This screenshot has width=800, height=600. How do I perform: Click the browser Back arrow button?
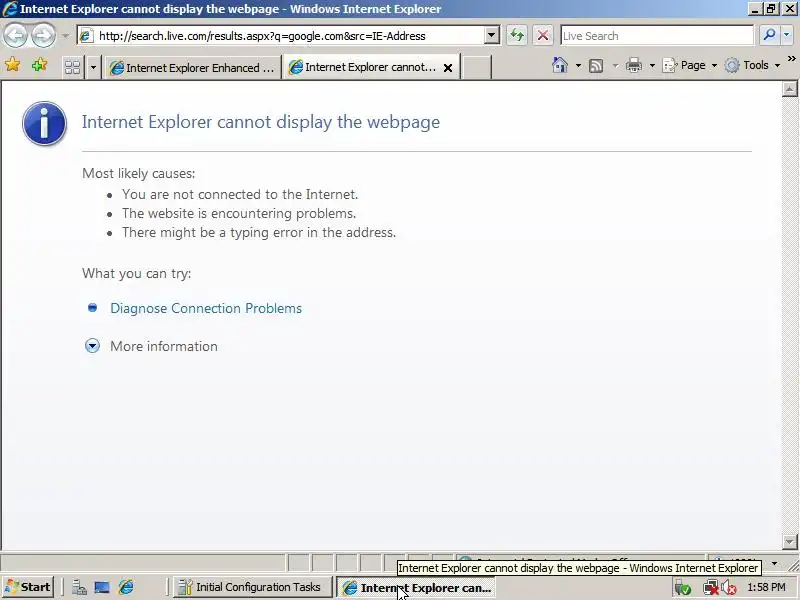point(15,36)
